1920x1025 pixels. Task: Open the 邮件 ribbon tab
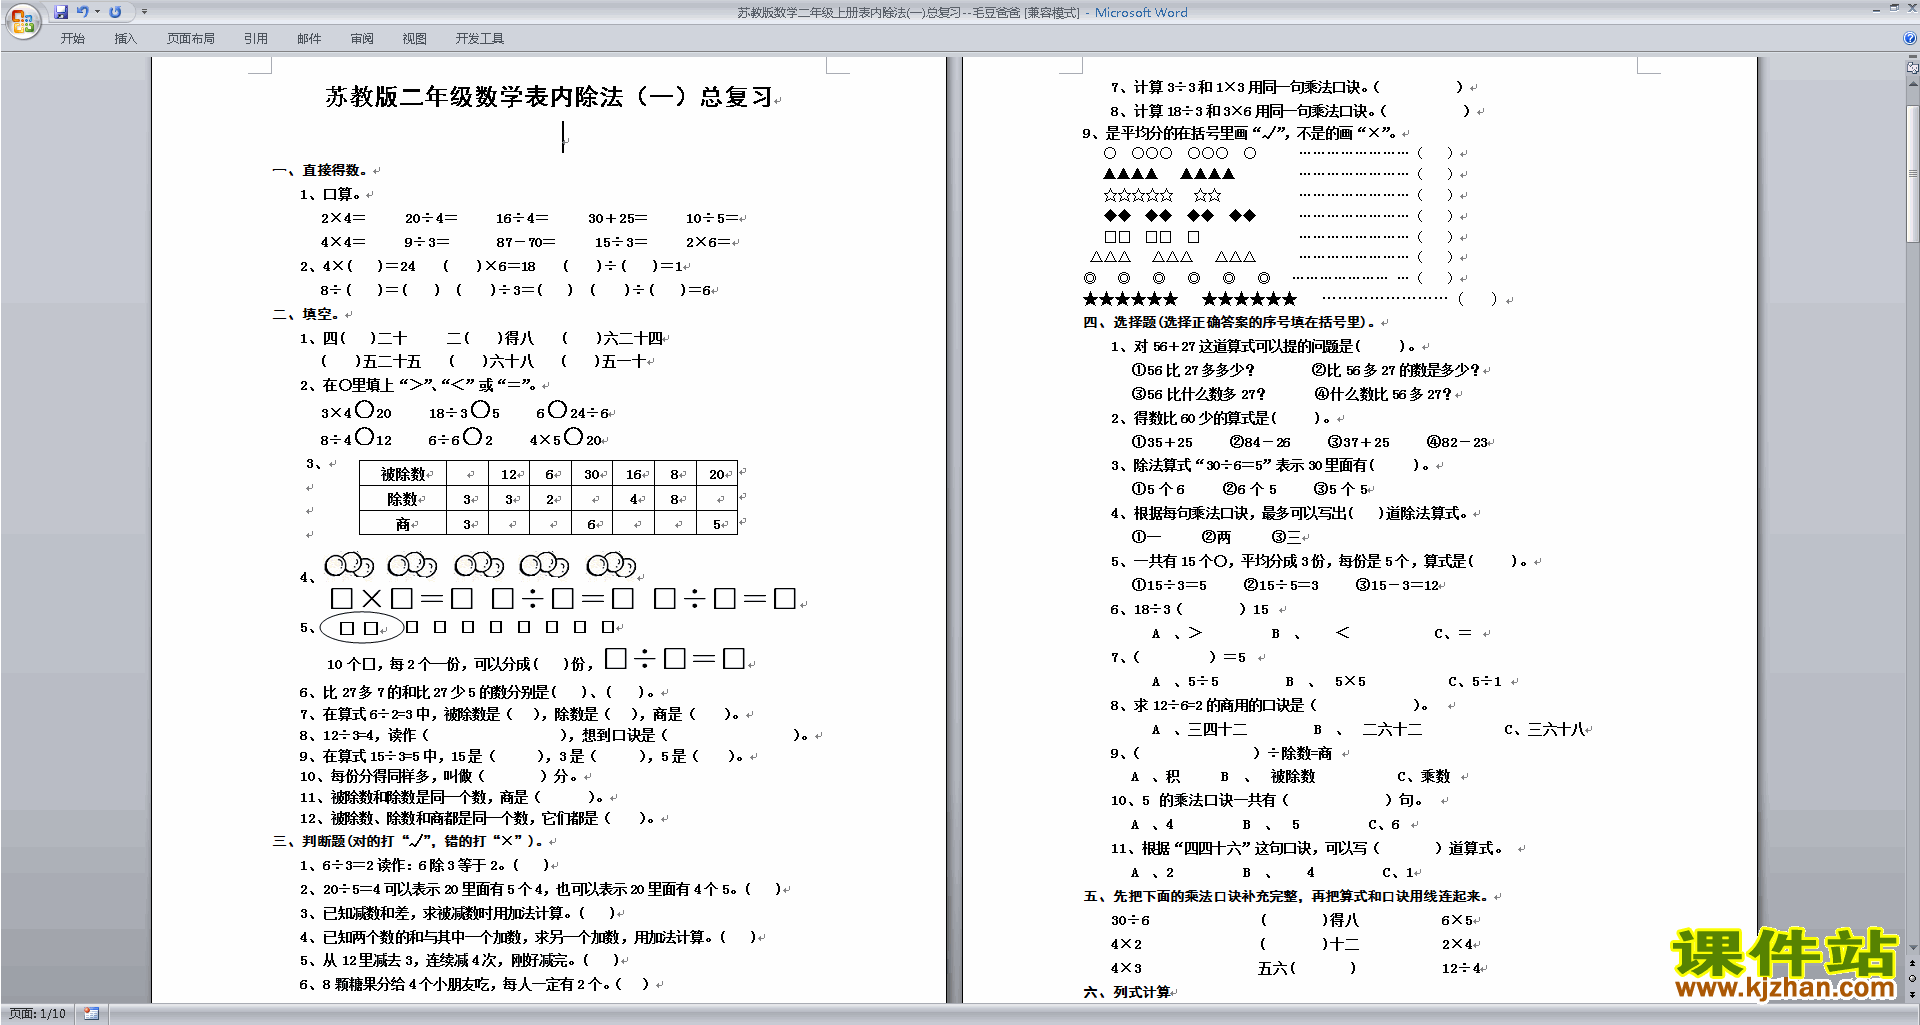pyautogui.click(x=309, y=39)
